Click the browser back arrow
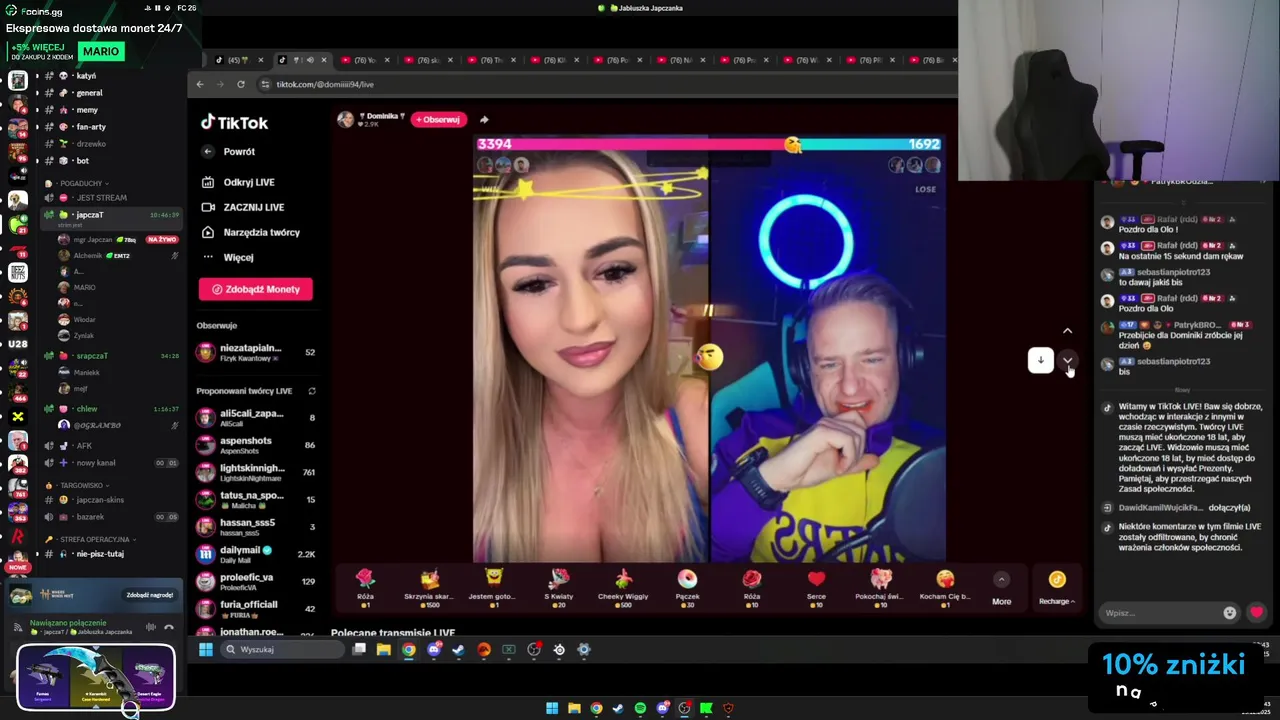This screenshot has height=720, width=1280. tap(199, 84)
